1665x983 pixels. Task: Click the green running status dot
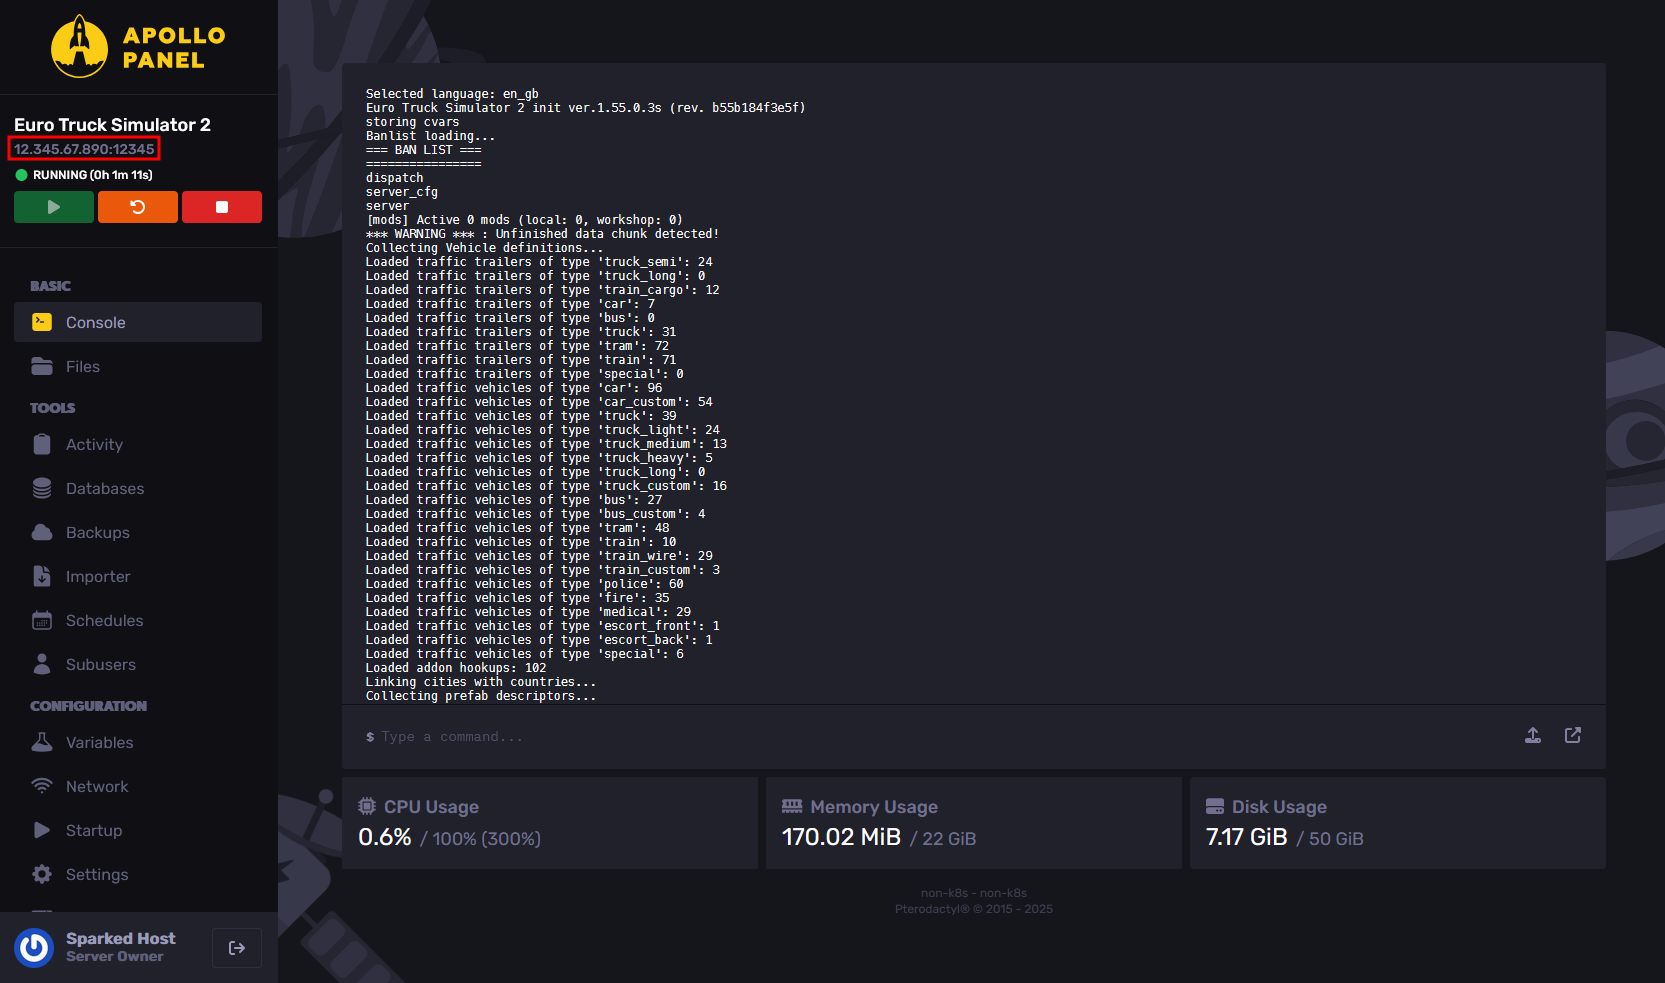click(21, 175)
